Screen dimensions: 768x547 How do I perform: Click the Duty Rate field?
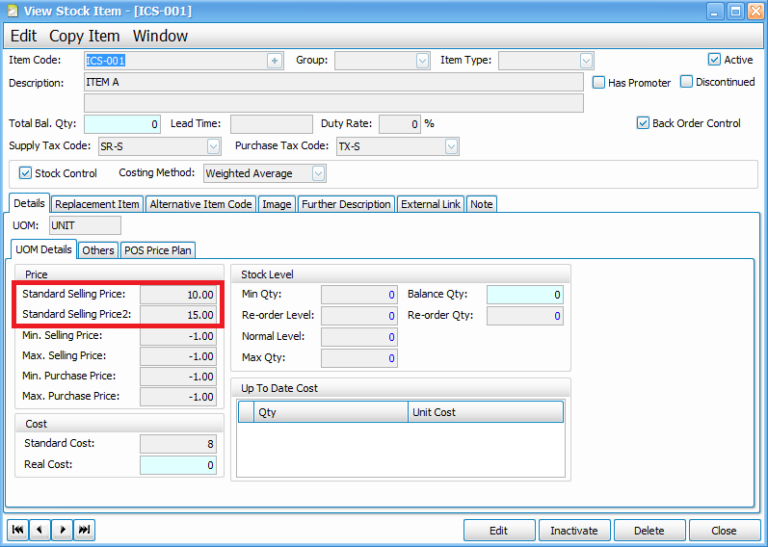click(x=400, y=124)
